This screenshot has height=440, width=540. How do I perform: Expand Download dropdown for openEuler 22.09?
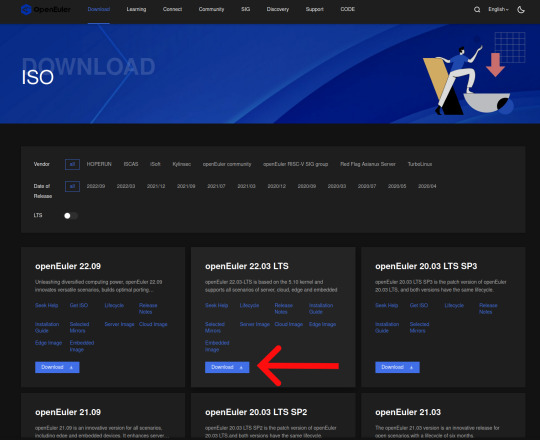pyautogui.click(x=57, y=367)
